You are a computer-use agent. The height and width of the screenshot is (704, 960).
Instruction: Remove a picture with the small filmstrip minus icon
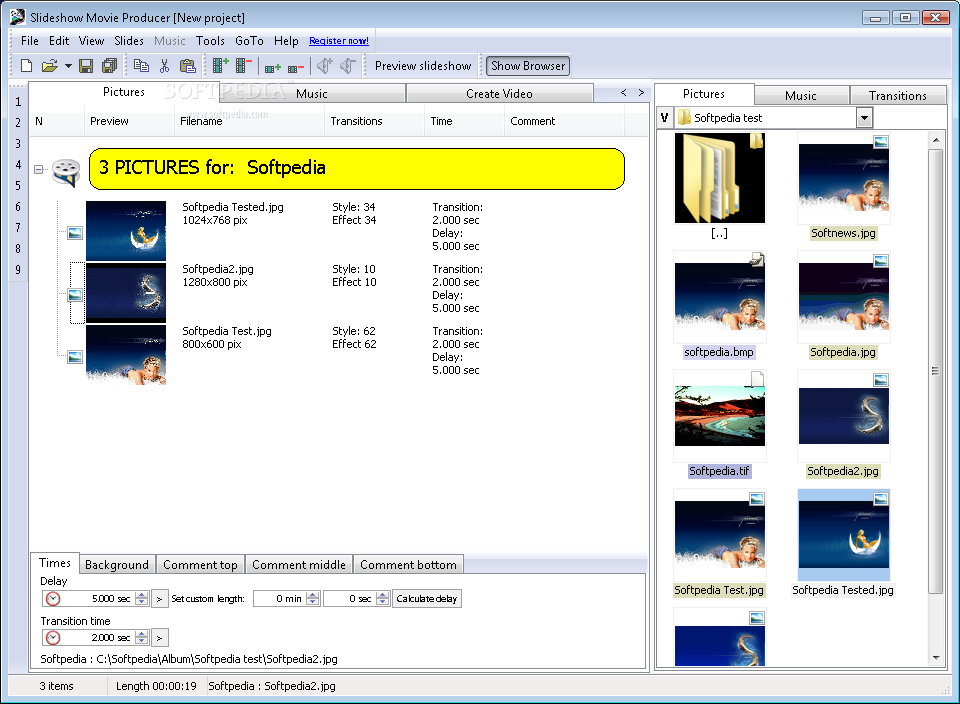pos(296,67)
